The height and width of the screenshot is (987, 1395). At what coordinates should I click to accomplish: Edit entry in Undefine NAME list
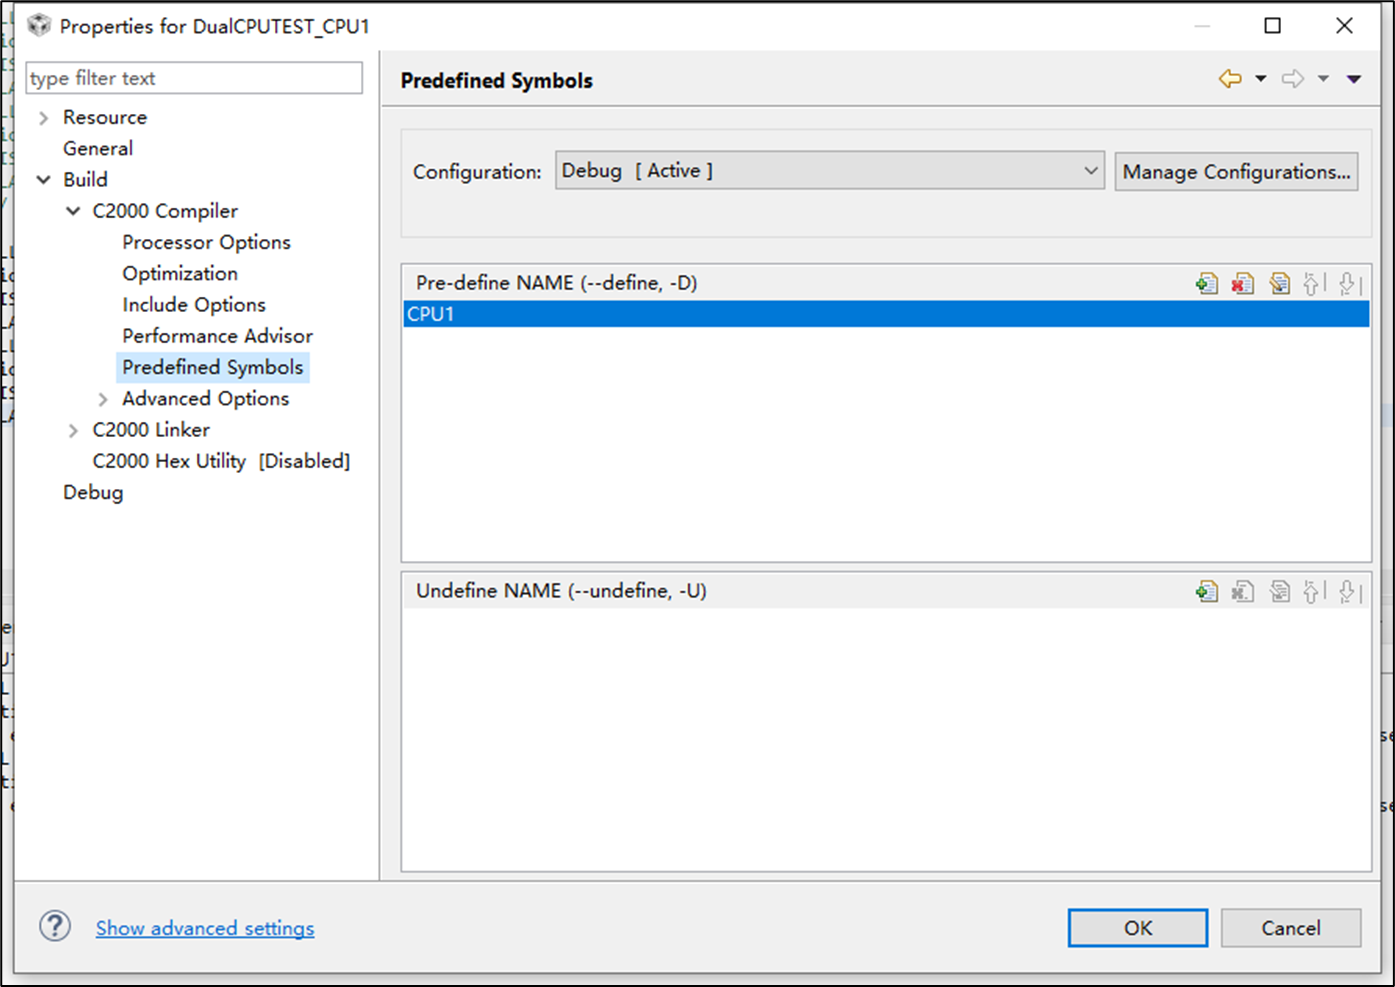pos(1279,591)
